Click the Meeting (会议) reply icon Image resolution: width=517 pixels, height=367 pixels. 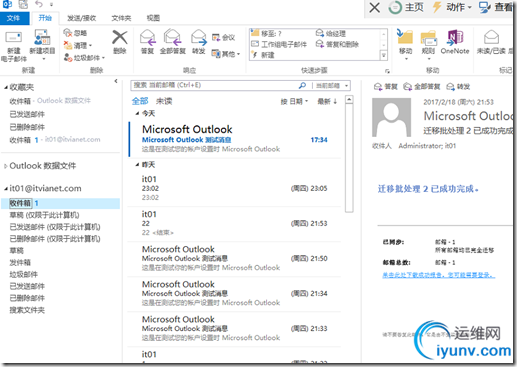click(223, 38)
